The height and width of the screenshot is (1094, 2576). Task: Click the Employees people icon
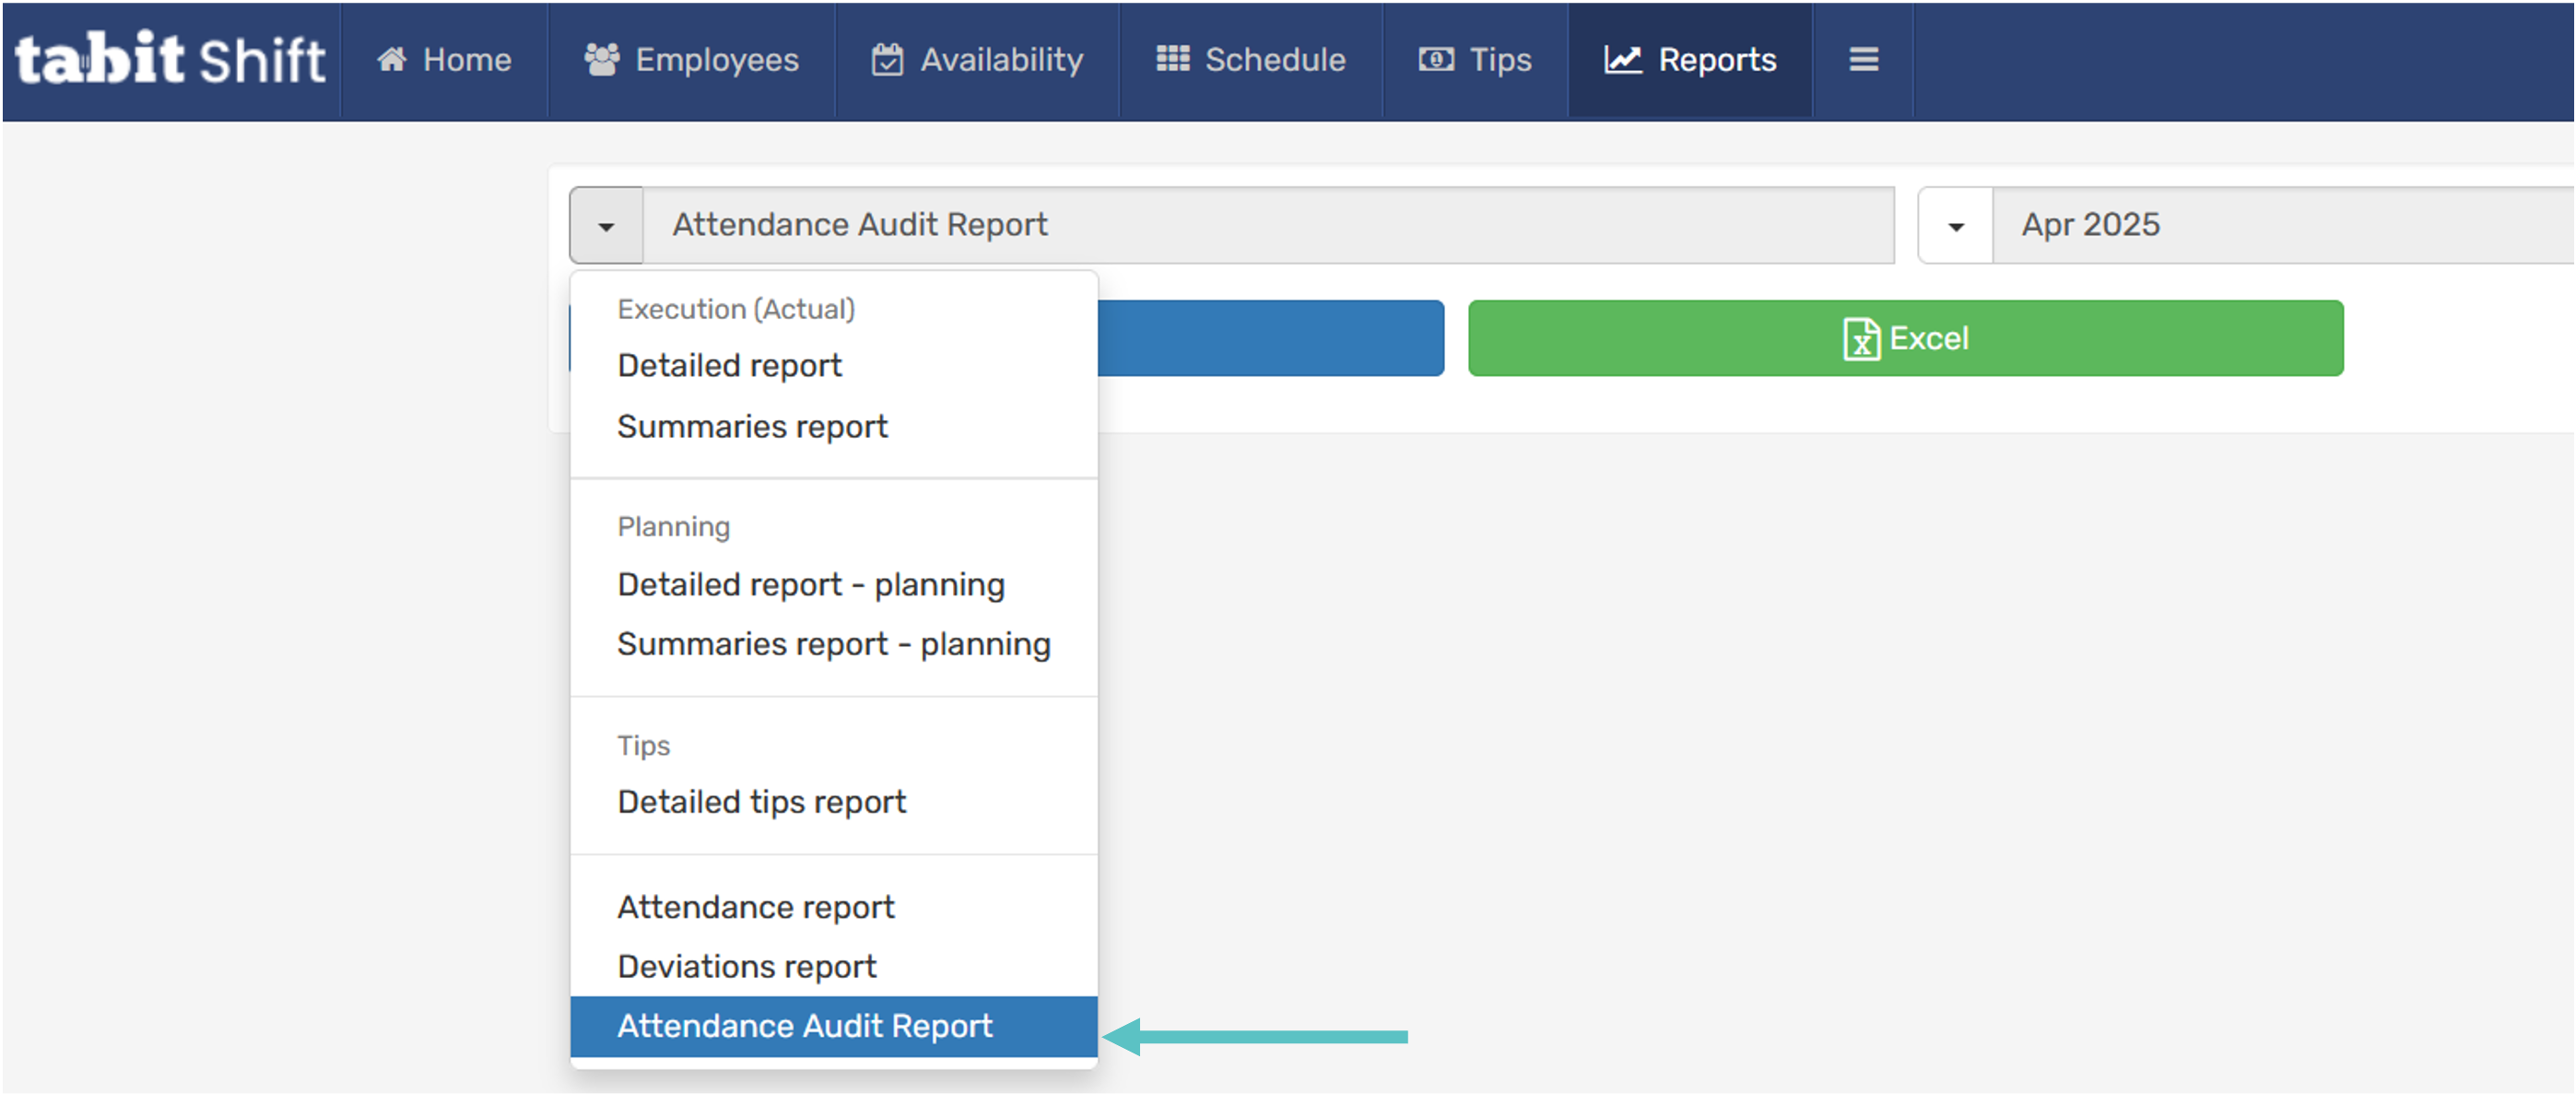pyautogui.click(x=602, y=60)
